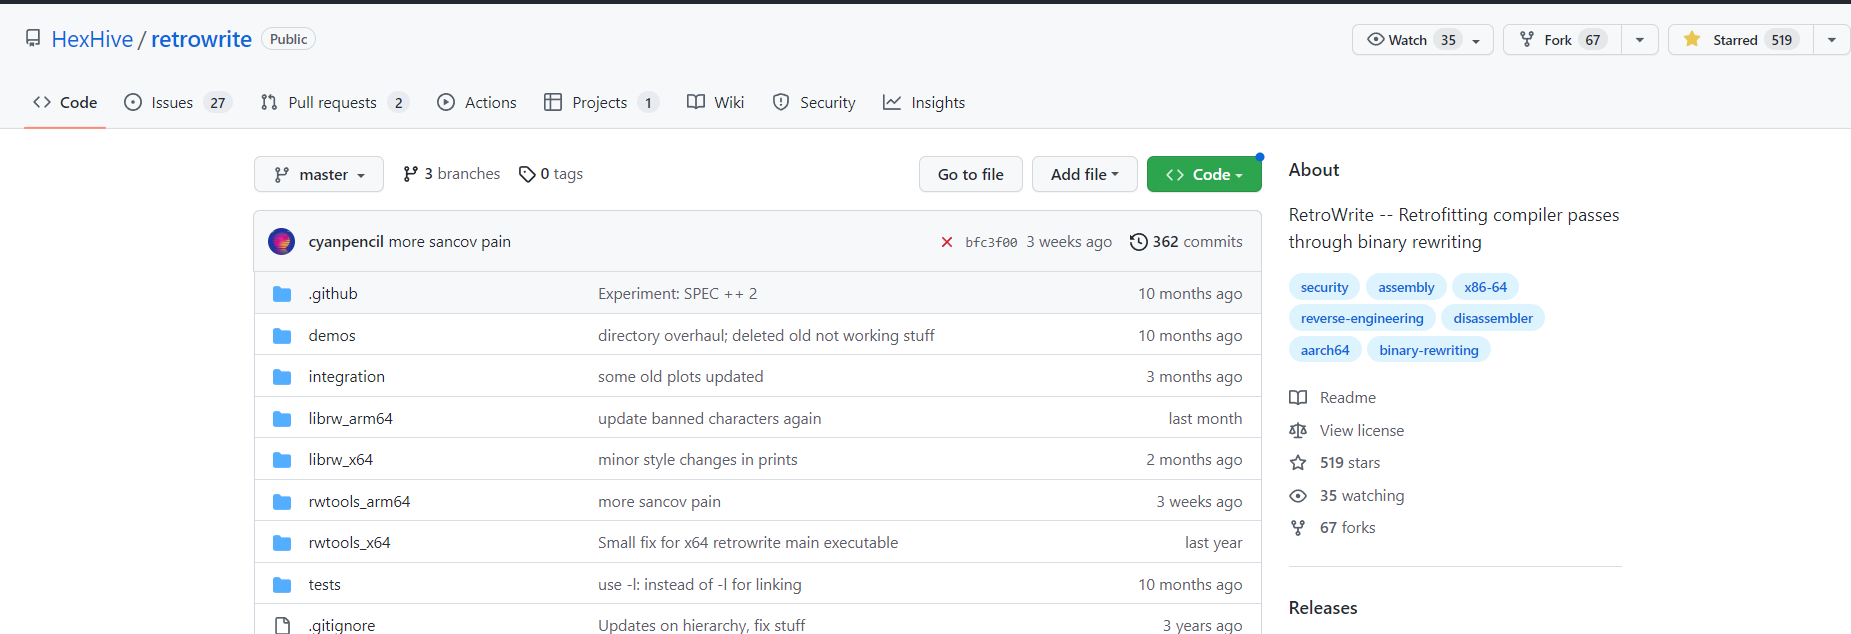Open the Security tab
This screenshot has height=634, width=1851.
pyautogui.click(x=814, y=102)
